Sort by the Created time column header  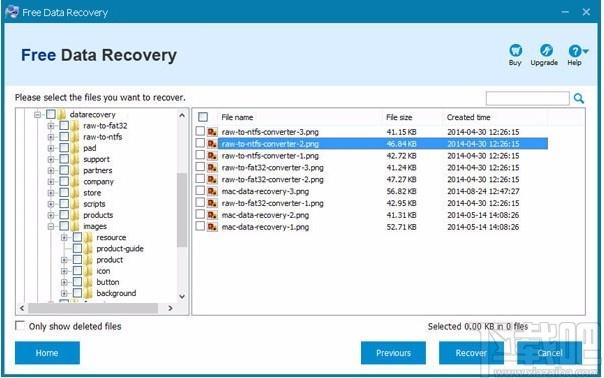[468, 117]
